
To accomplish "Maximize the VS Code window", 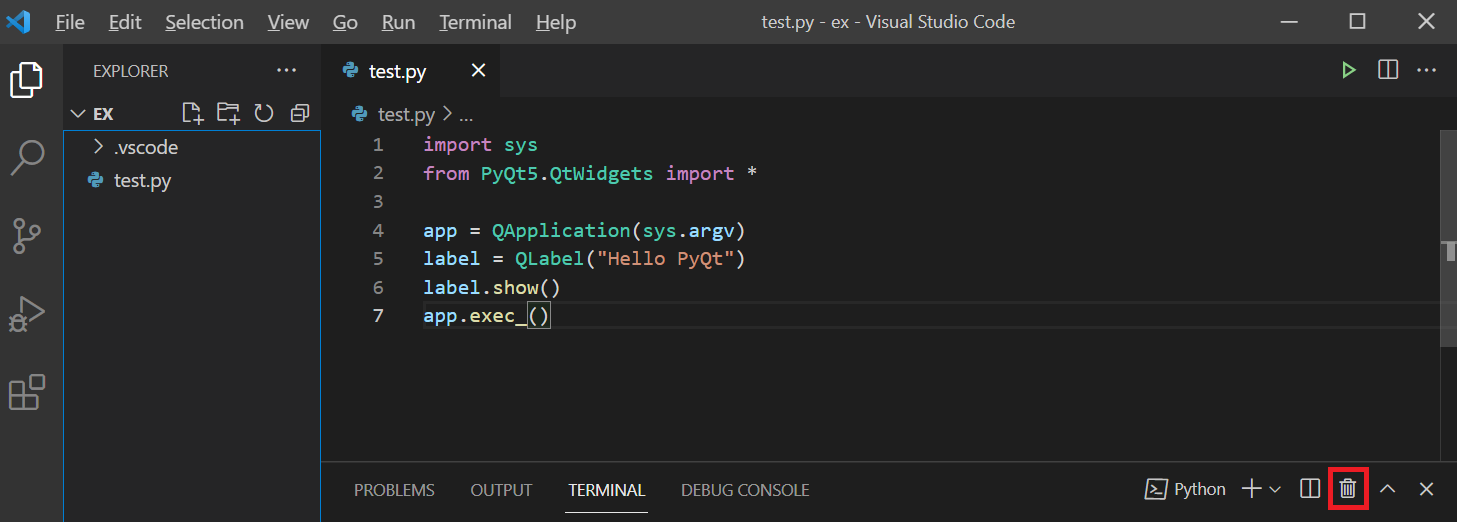I will tap(1357, 21).
